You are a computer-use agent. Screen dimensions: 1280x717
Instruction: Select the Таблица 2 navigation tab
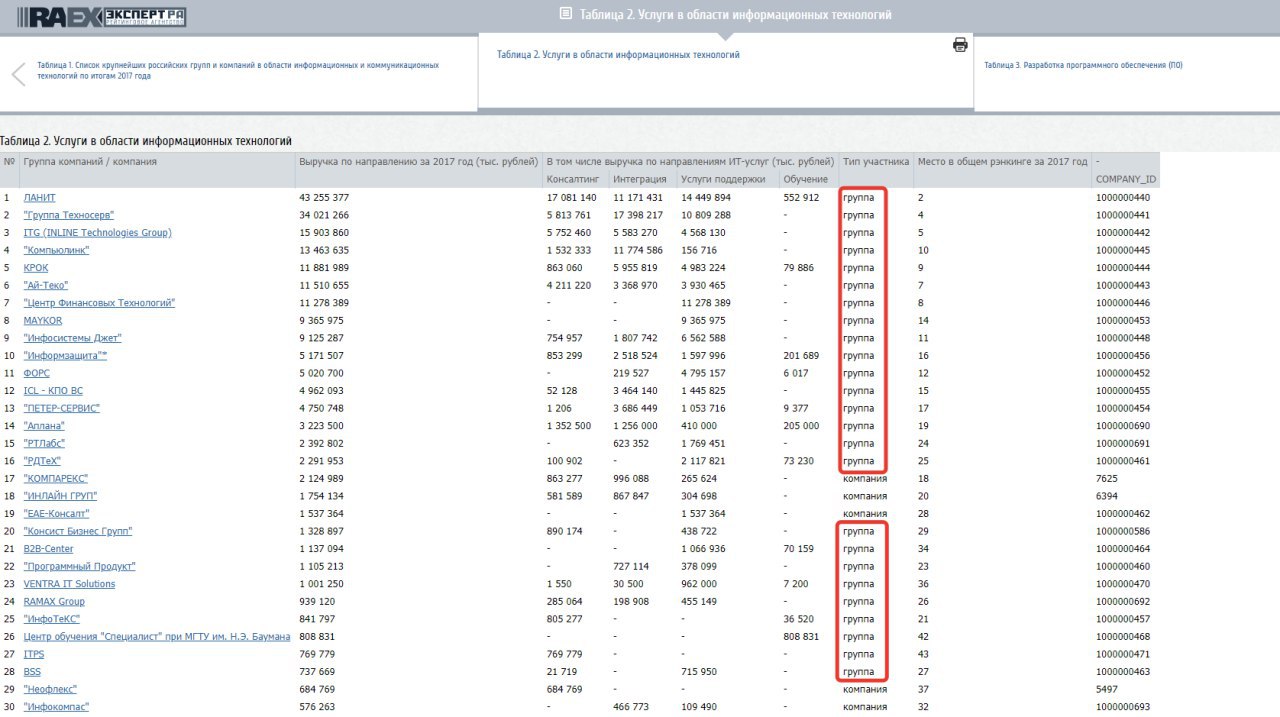(x=618, y=55)
